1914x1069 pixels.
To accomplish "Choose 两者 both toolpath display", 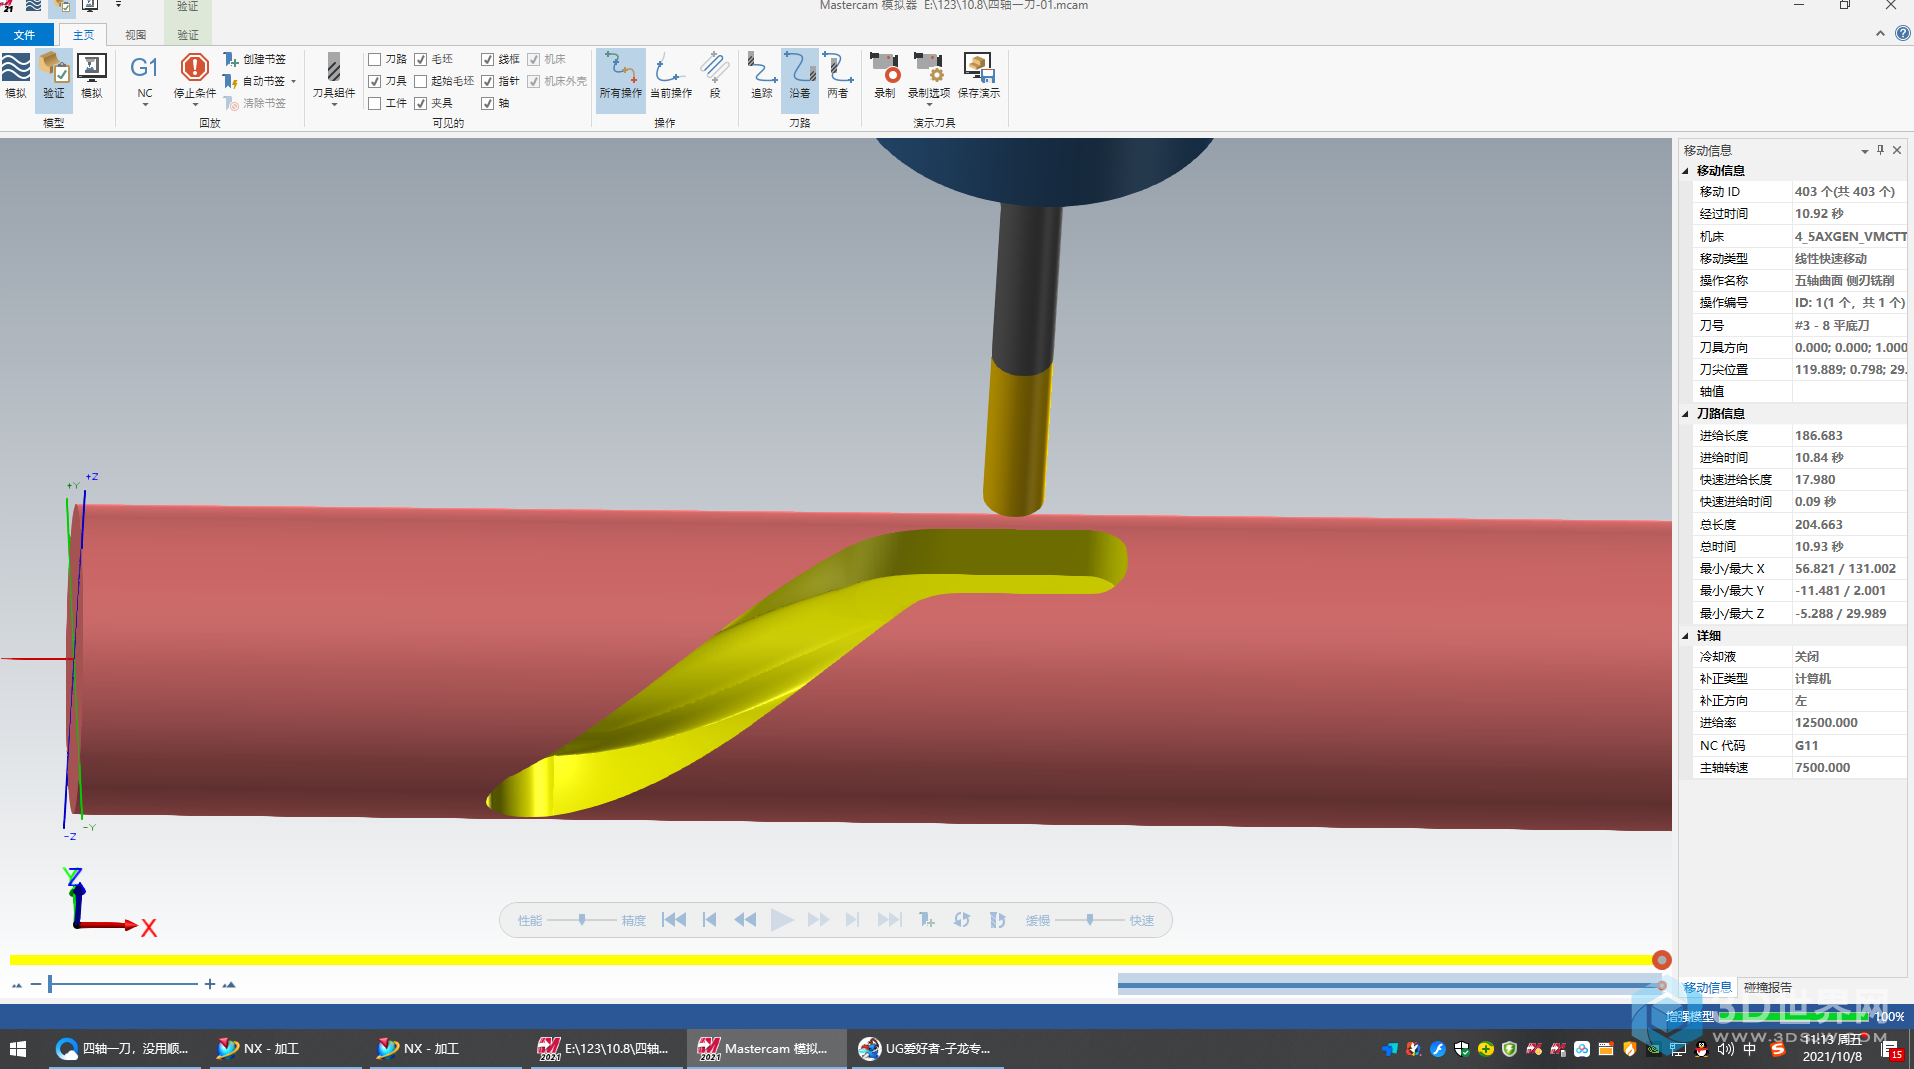I will point(838,76).
